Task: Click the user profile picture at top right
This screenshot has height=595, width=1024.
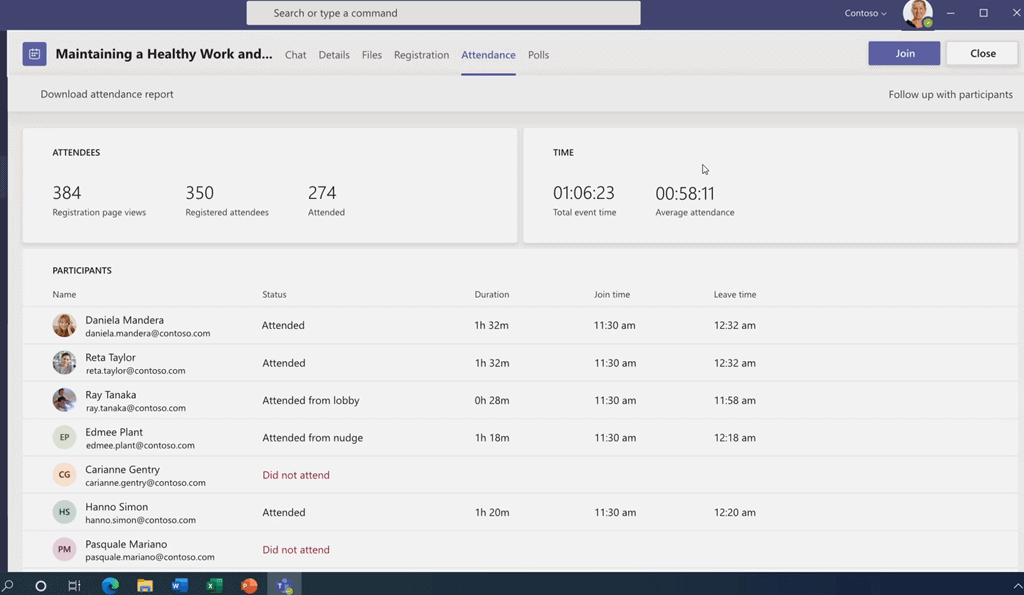Action: click(x=917, y=14)
